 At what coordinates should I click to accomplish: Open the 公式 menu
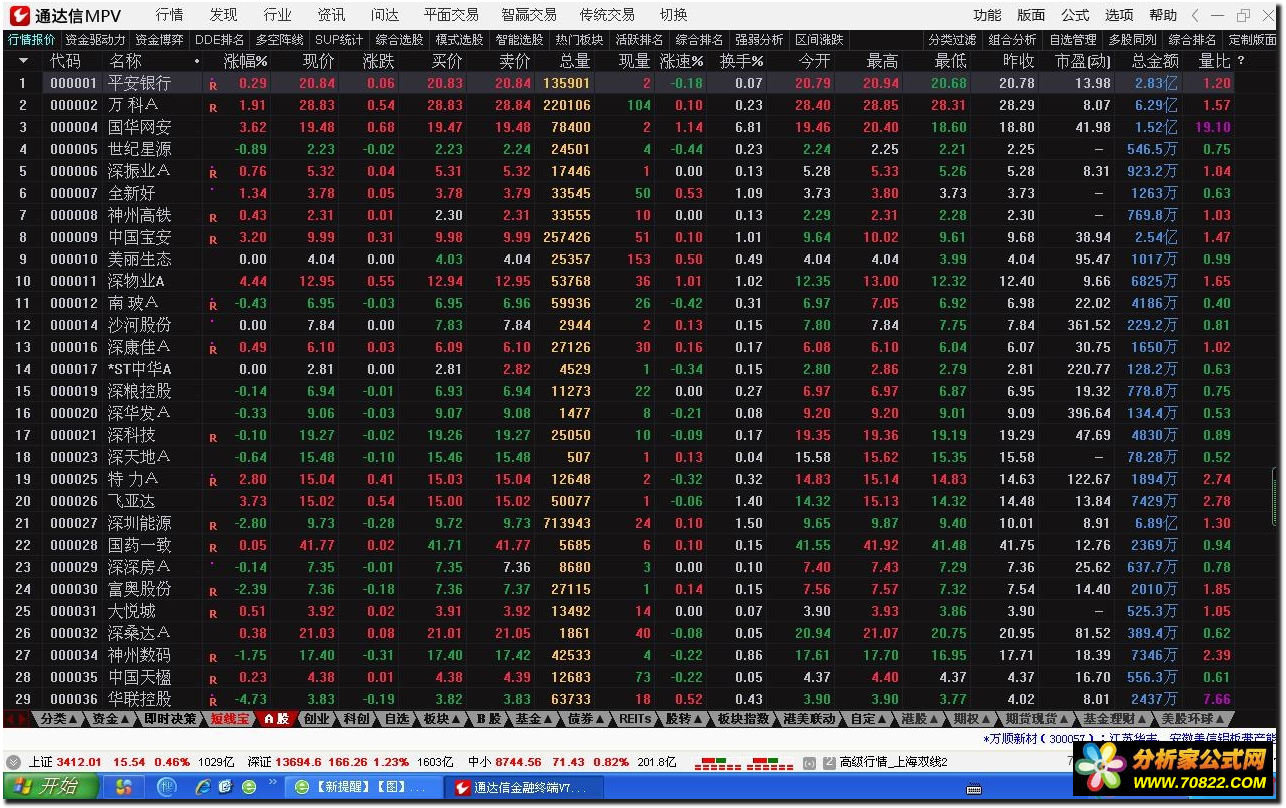(1075, 15)
